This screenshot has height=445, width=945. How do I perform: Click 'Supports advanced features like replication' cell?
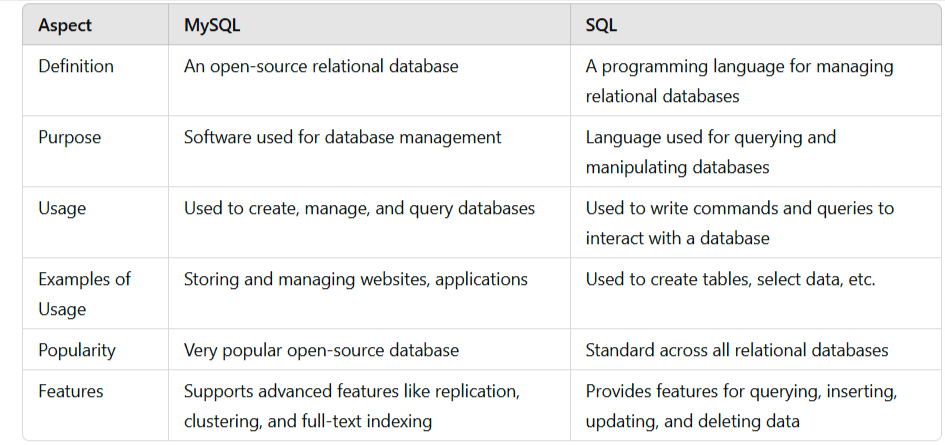[369, 405]
